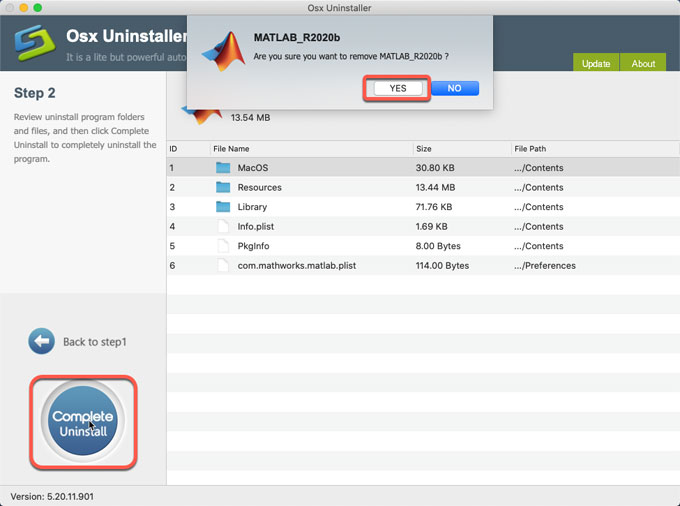
Task: Open the Update tab
Action: coord(596,62)
